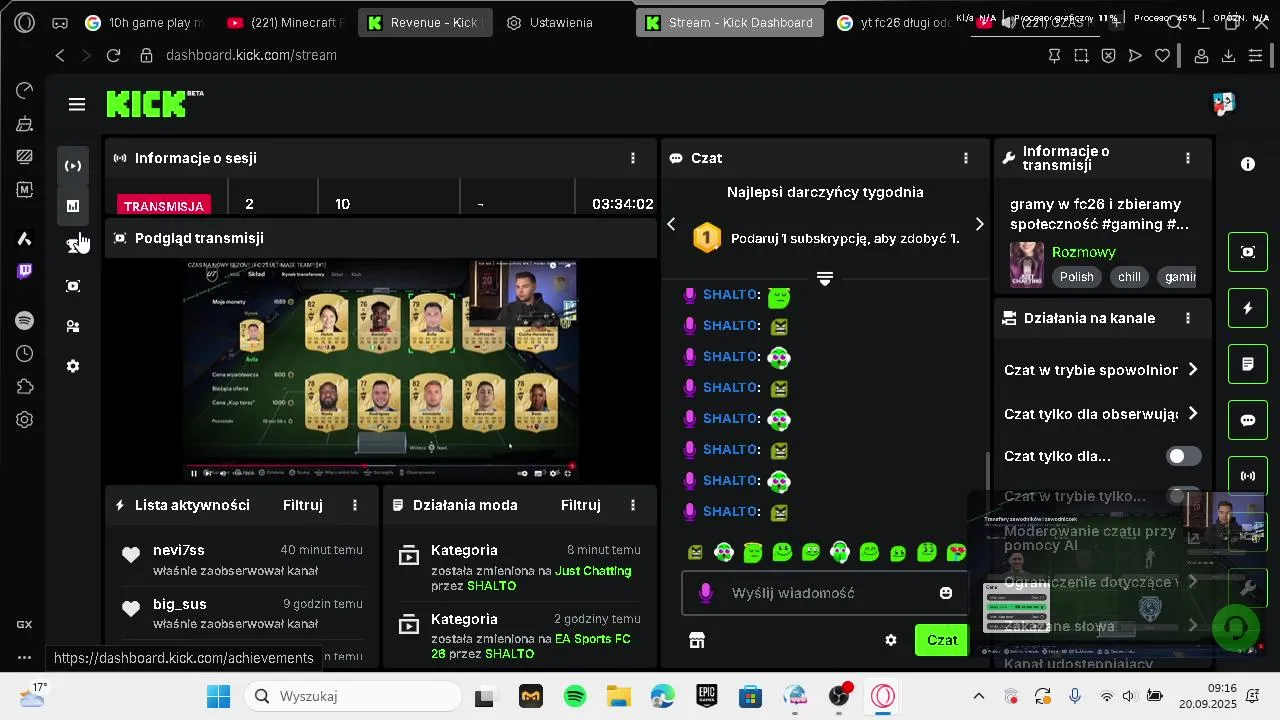Open extensions puzzle icon in Opera sidebar
Screen dimensions: 1280x720
click(x=25, y=387)
